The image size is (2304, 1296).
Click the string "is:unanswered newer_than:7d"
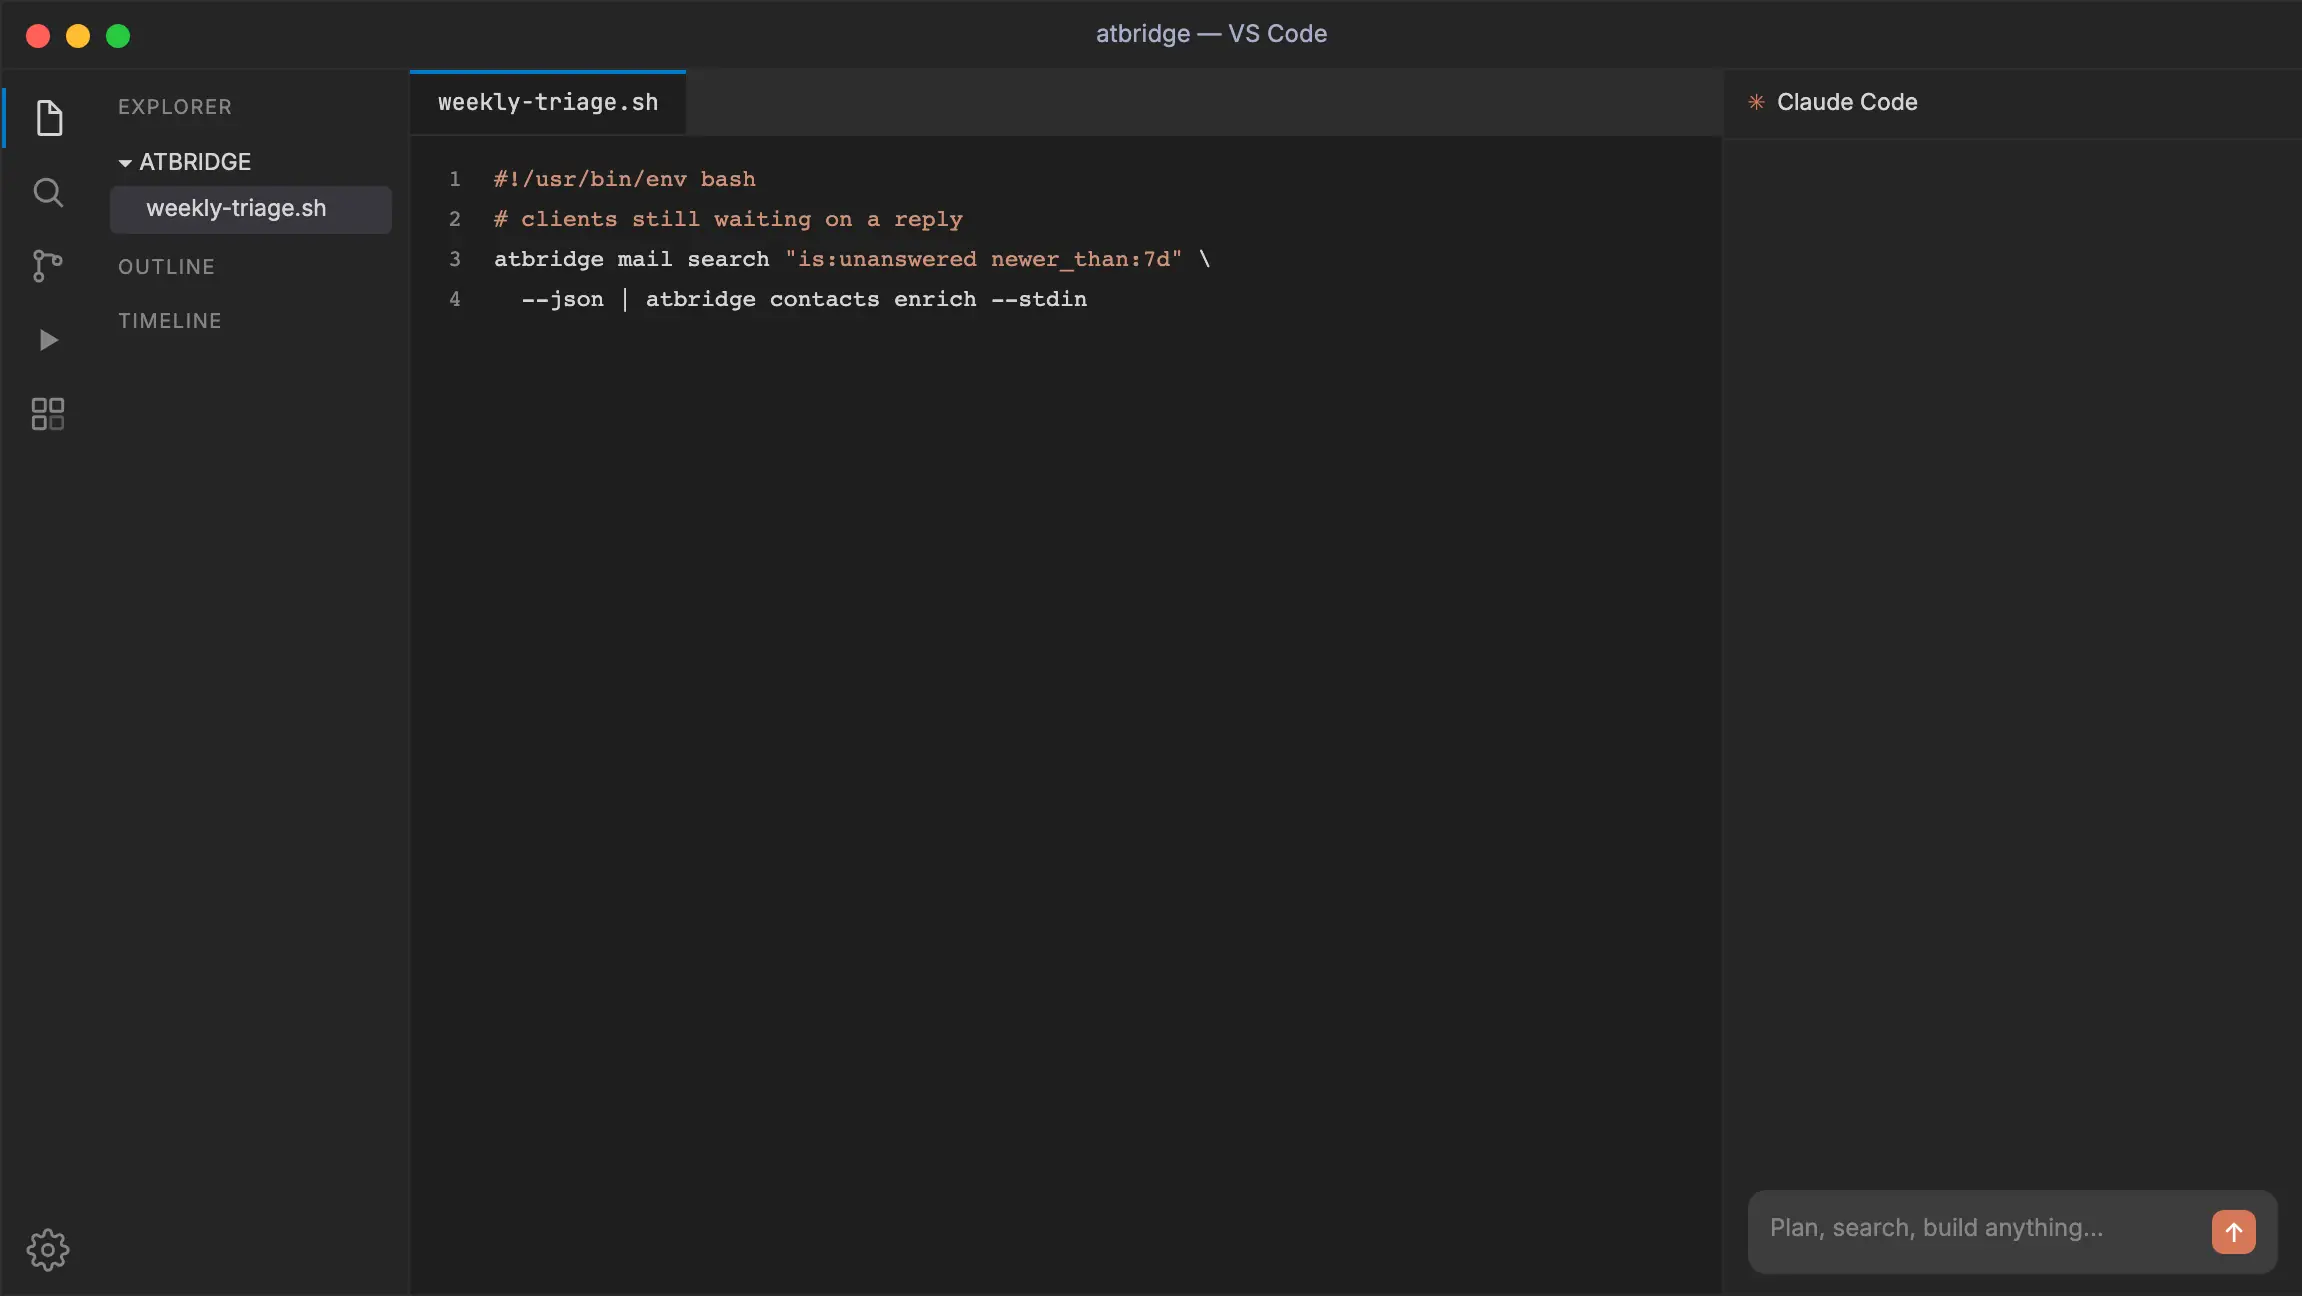pos(983,259)
